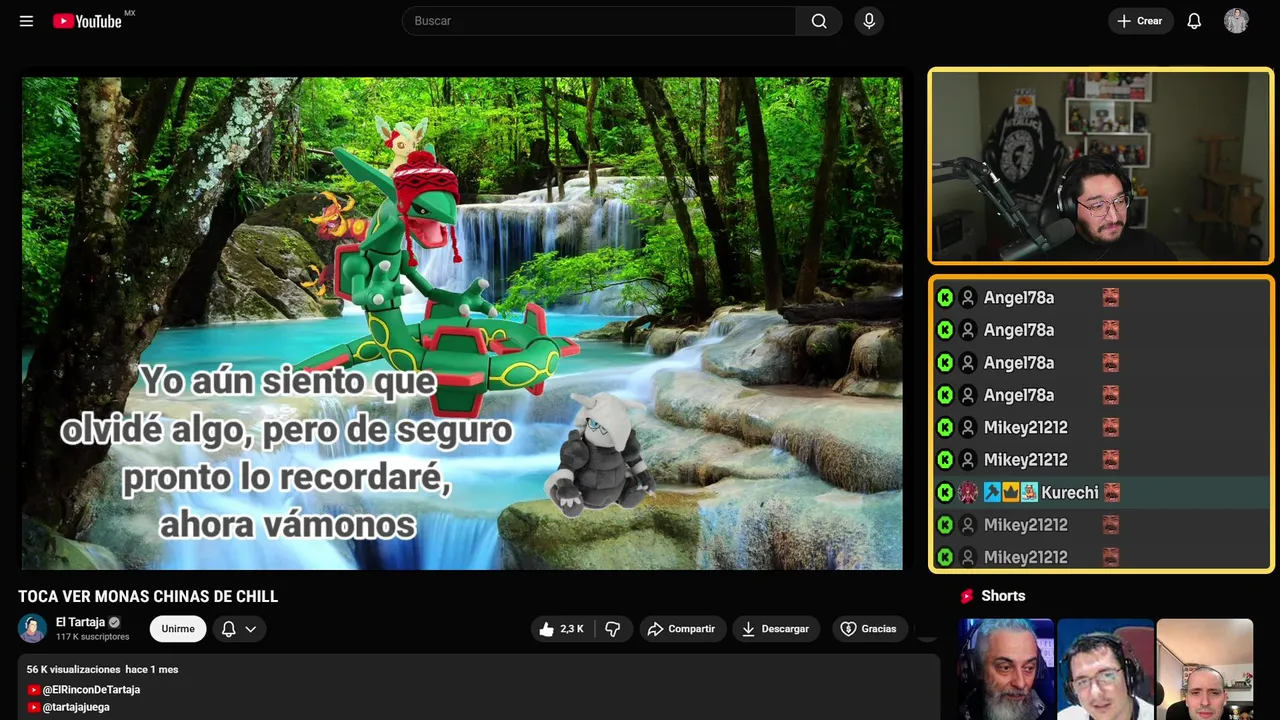Go to YouTube home via logo
1280x720 pixels.
tap(87, 21)
